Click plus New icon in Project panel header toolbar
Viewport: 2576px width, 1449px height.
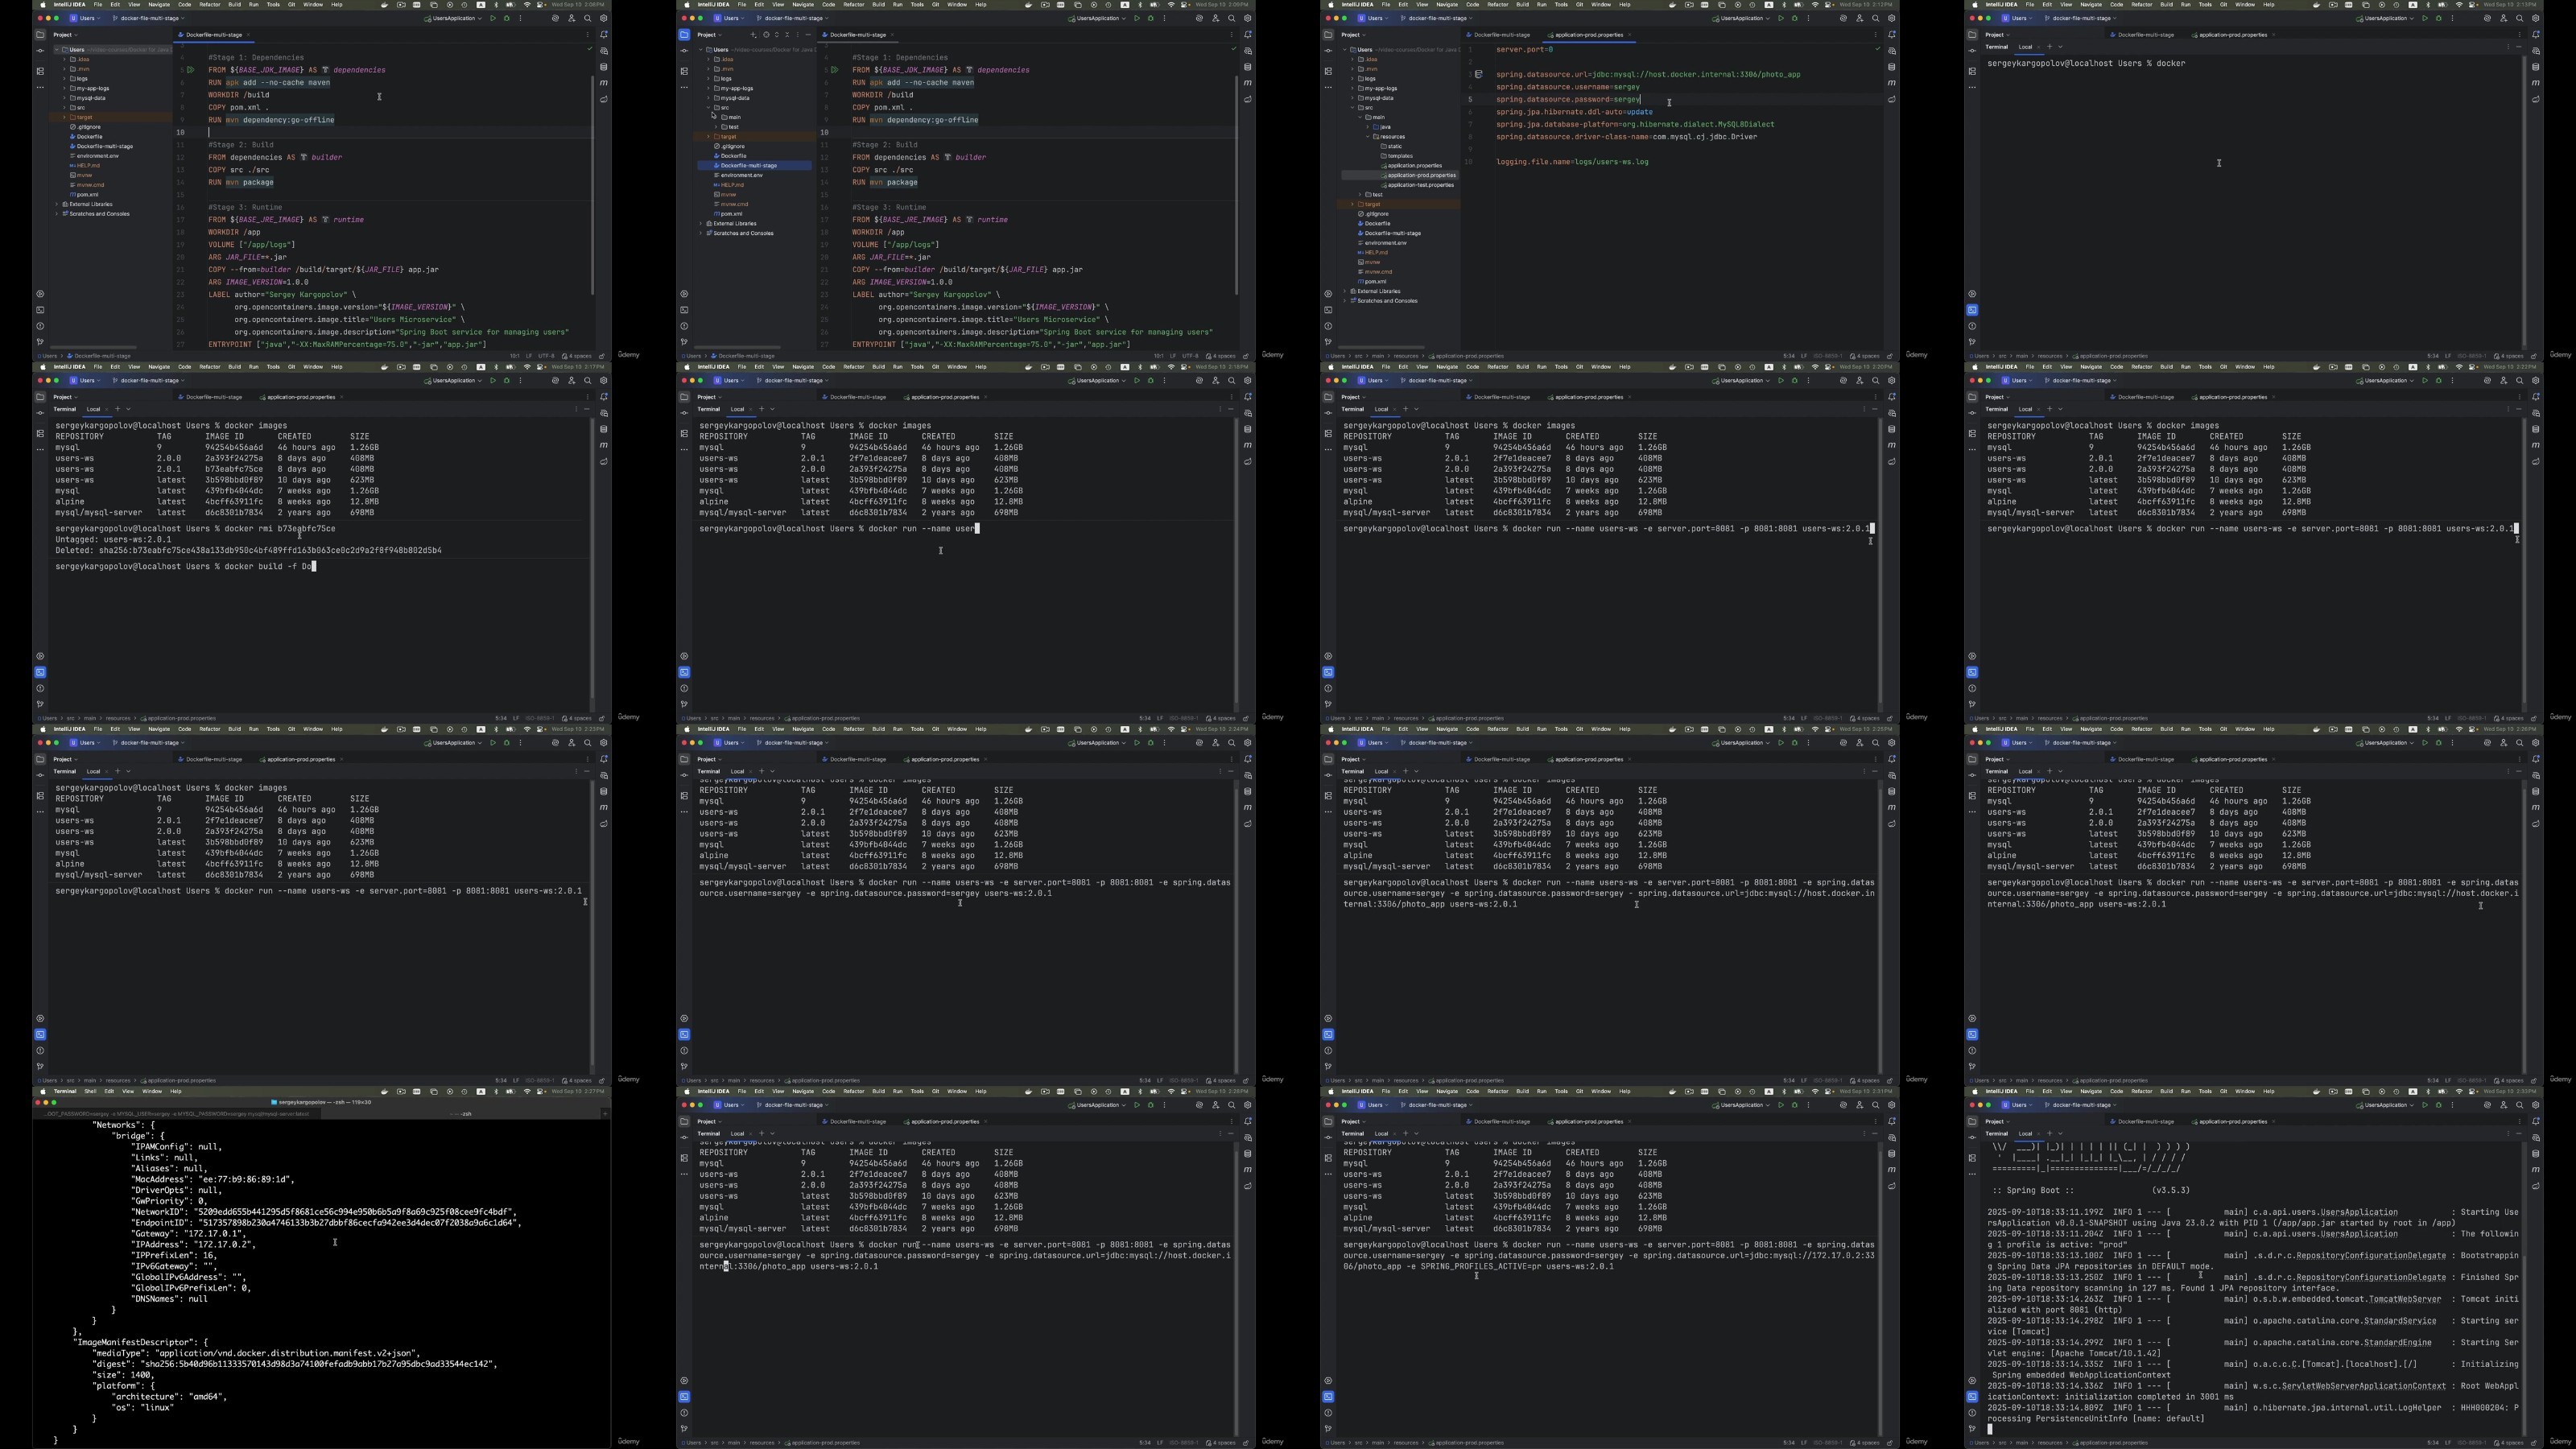753,35
